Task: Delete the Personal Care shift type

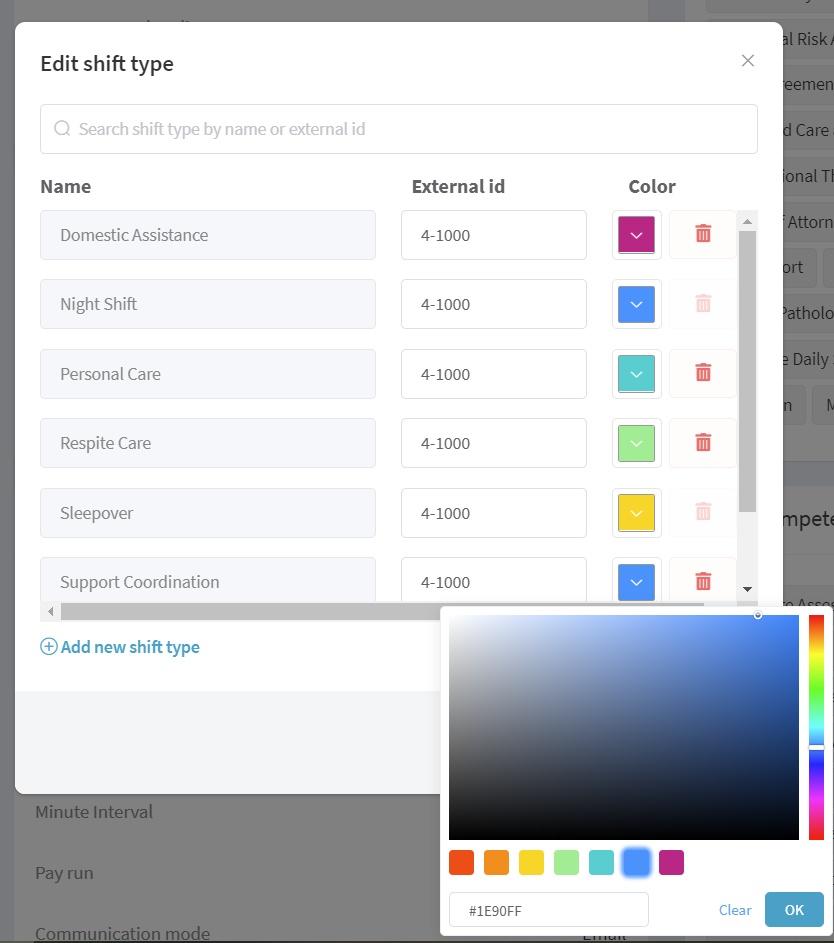Action: 702,373
